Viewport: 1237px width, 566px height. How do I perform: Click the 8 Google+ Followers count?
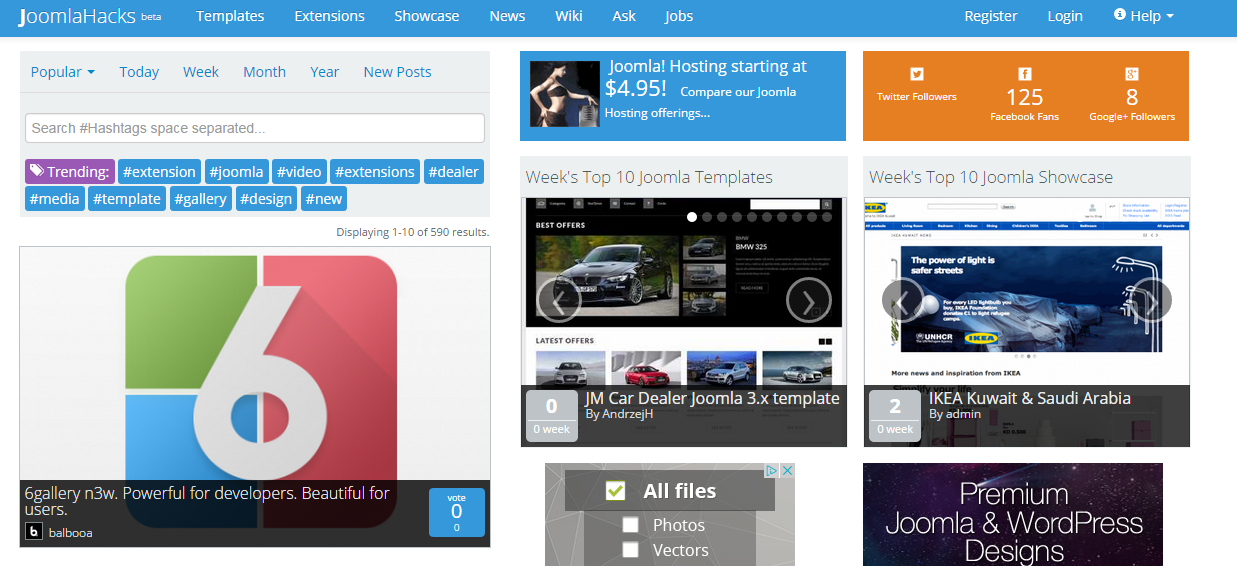pyautogui.click(x=1132, y=97)
